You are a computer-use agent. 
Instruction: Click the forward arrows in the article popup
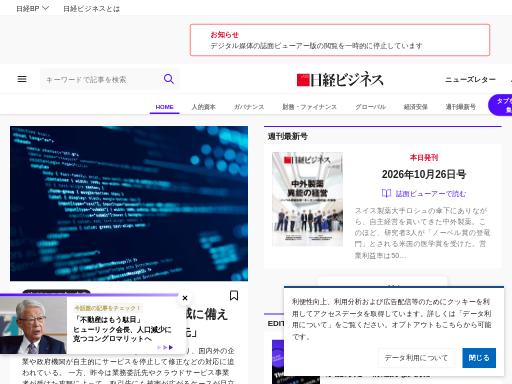click(165, 347)
